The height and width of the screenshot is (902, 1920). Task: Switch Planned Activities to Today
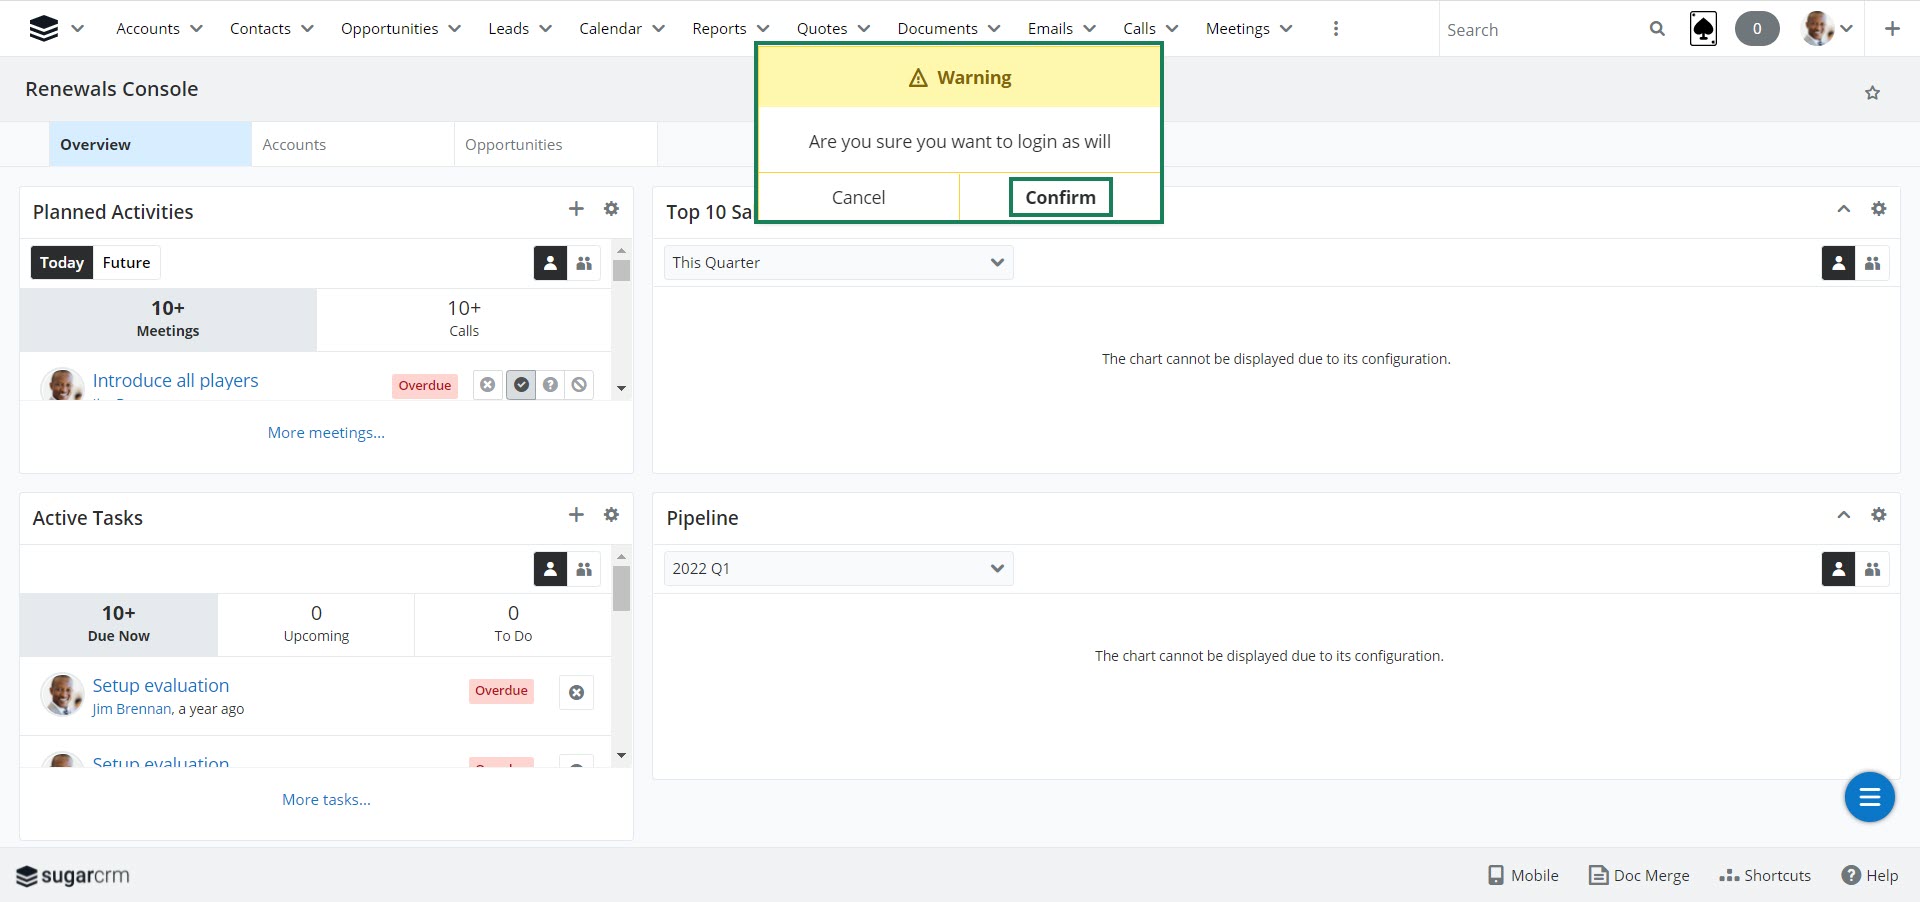click(x=62, y=262)
